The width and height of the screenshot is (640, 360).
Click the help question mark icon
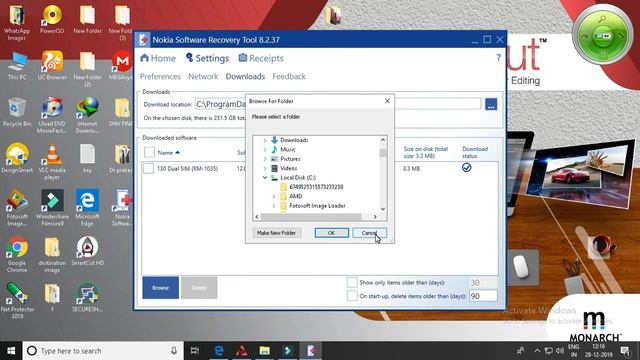[498, 58]
